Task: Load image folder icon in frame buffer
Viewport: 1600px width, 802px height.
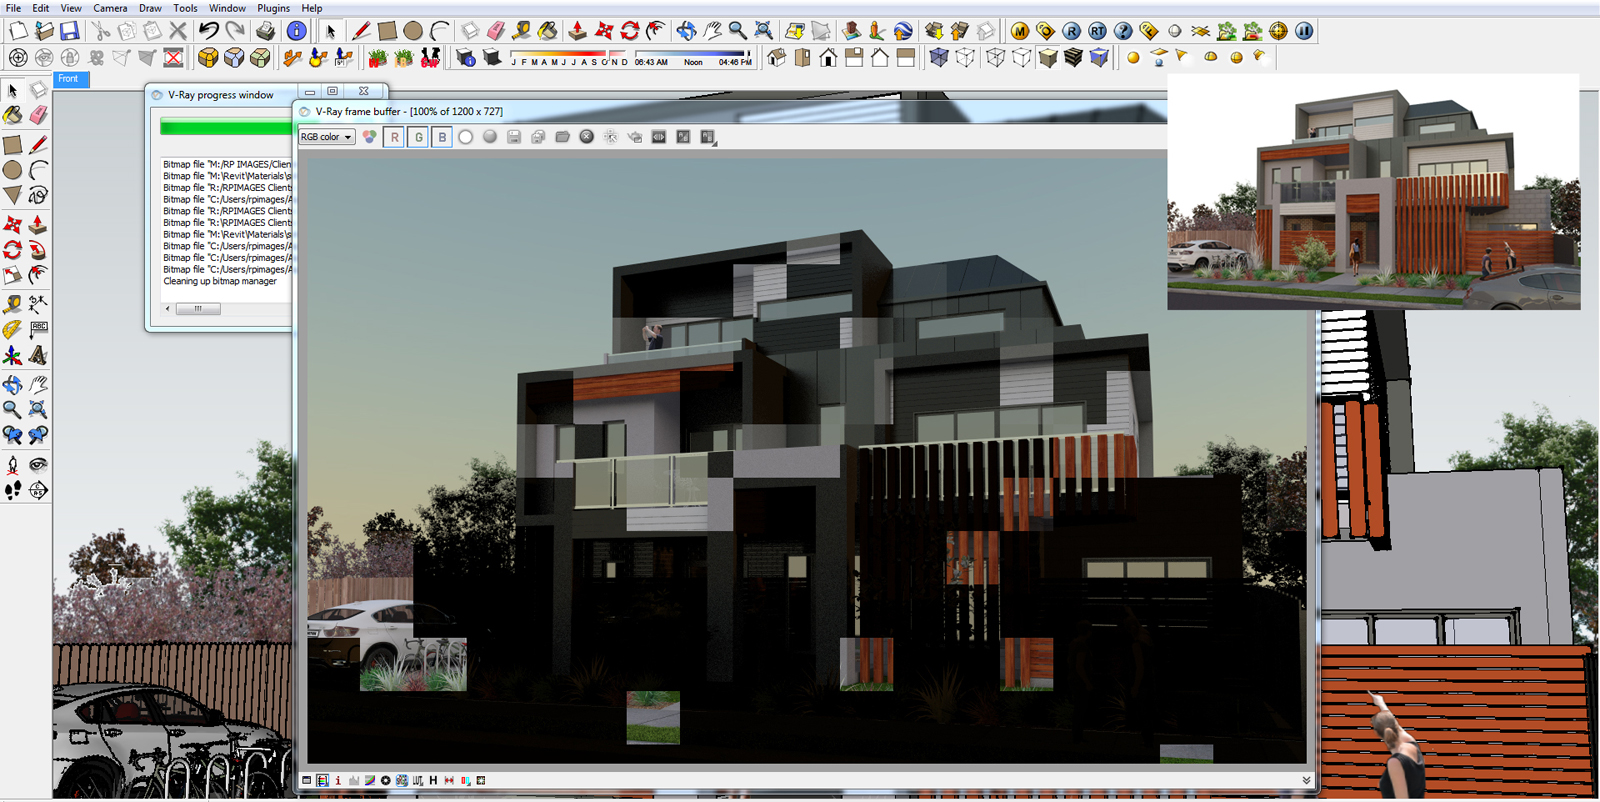Action: [x=562, y=137]
